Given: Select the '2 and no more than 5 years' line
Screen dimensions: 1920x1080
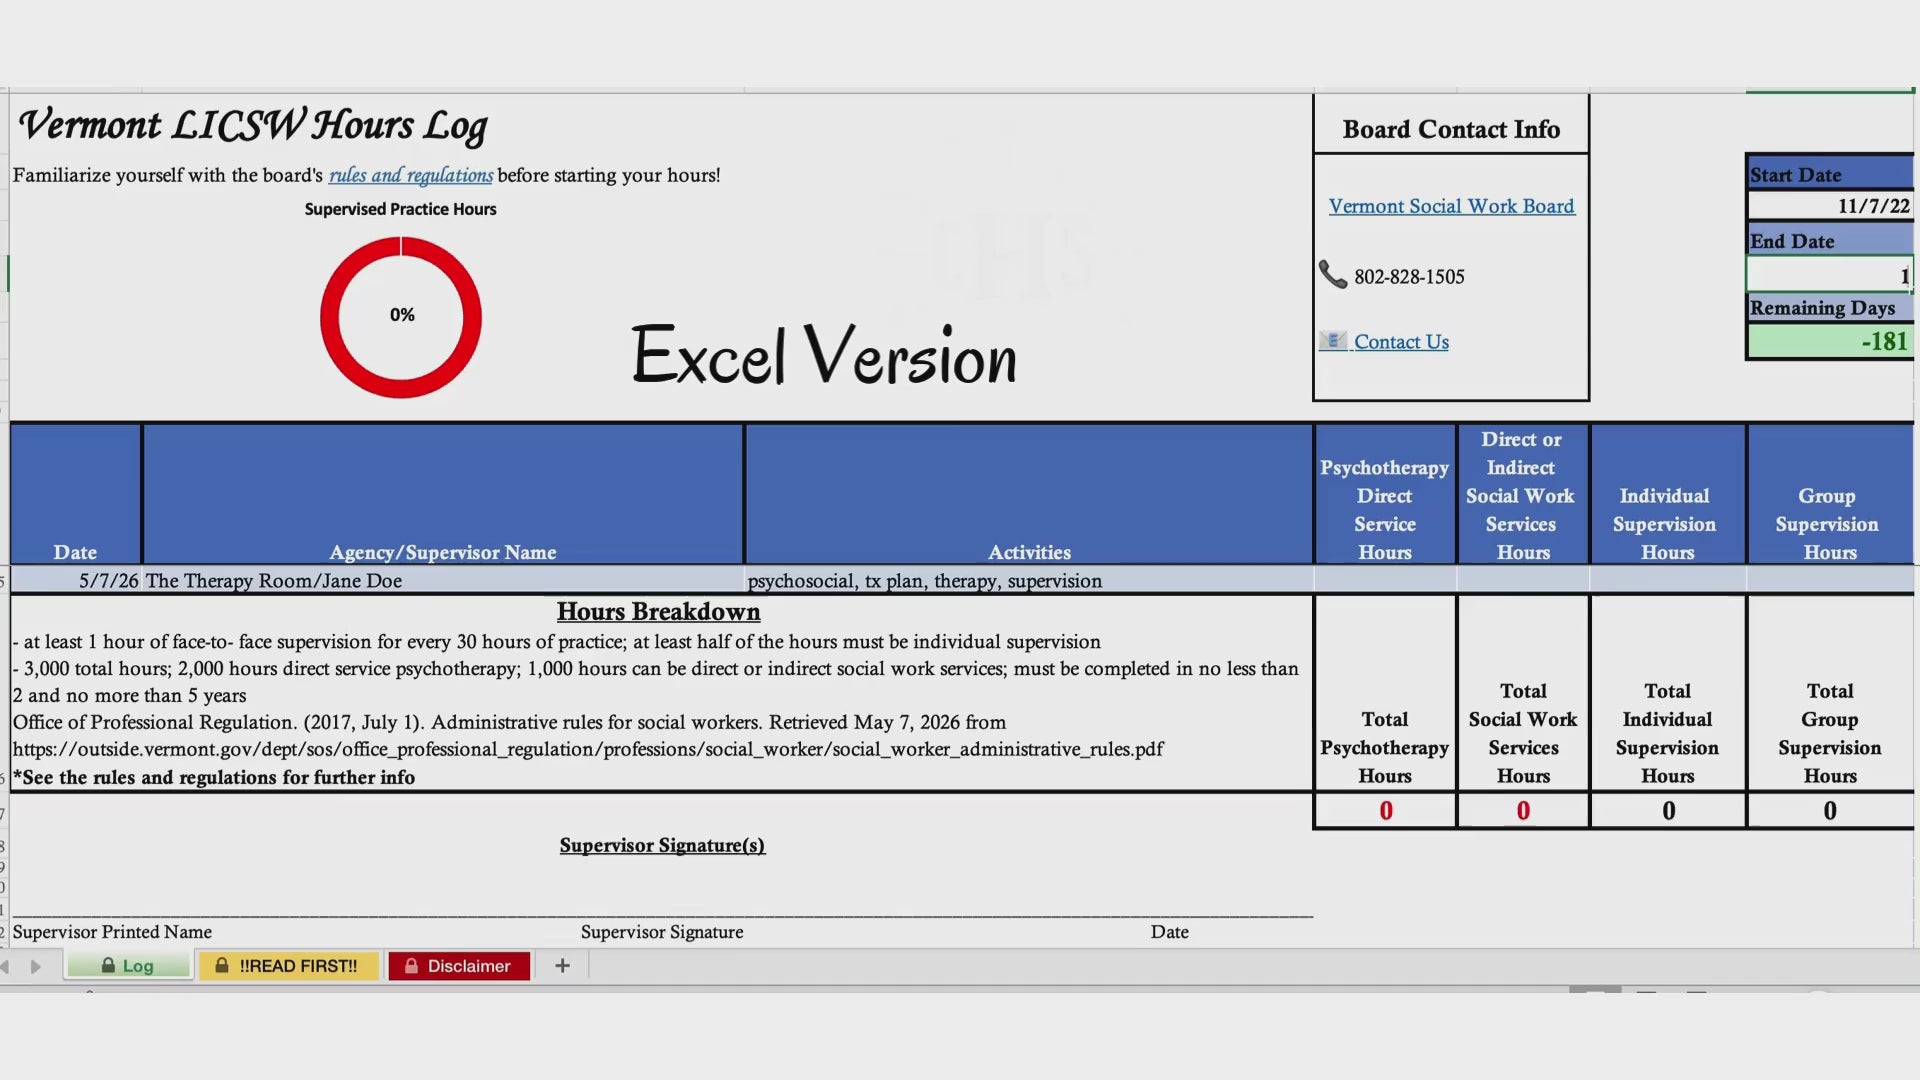Looking at the screenshot, I should coord(129,696).
